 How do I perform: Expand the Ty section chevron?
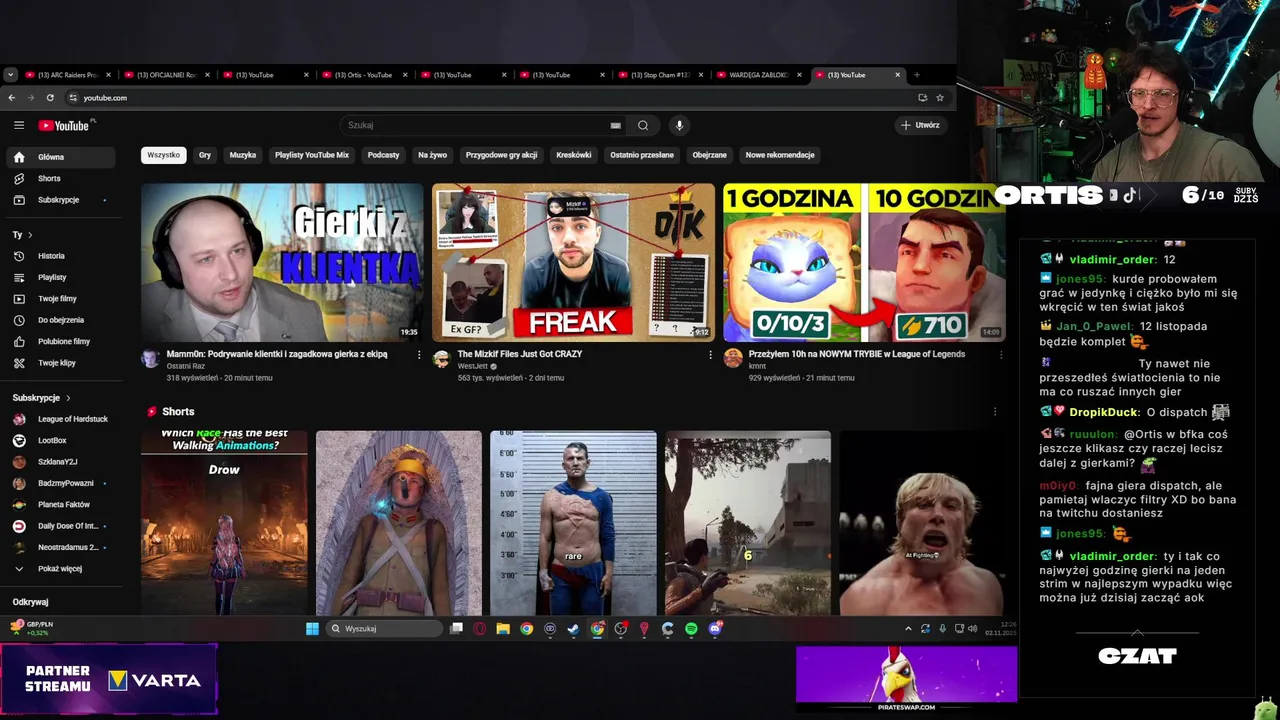coord(30,235)
